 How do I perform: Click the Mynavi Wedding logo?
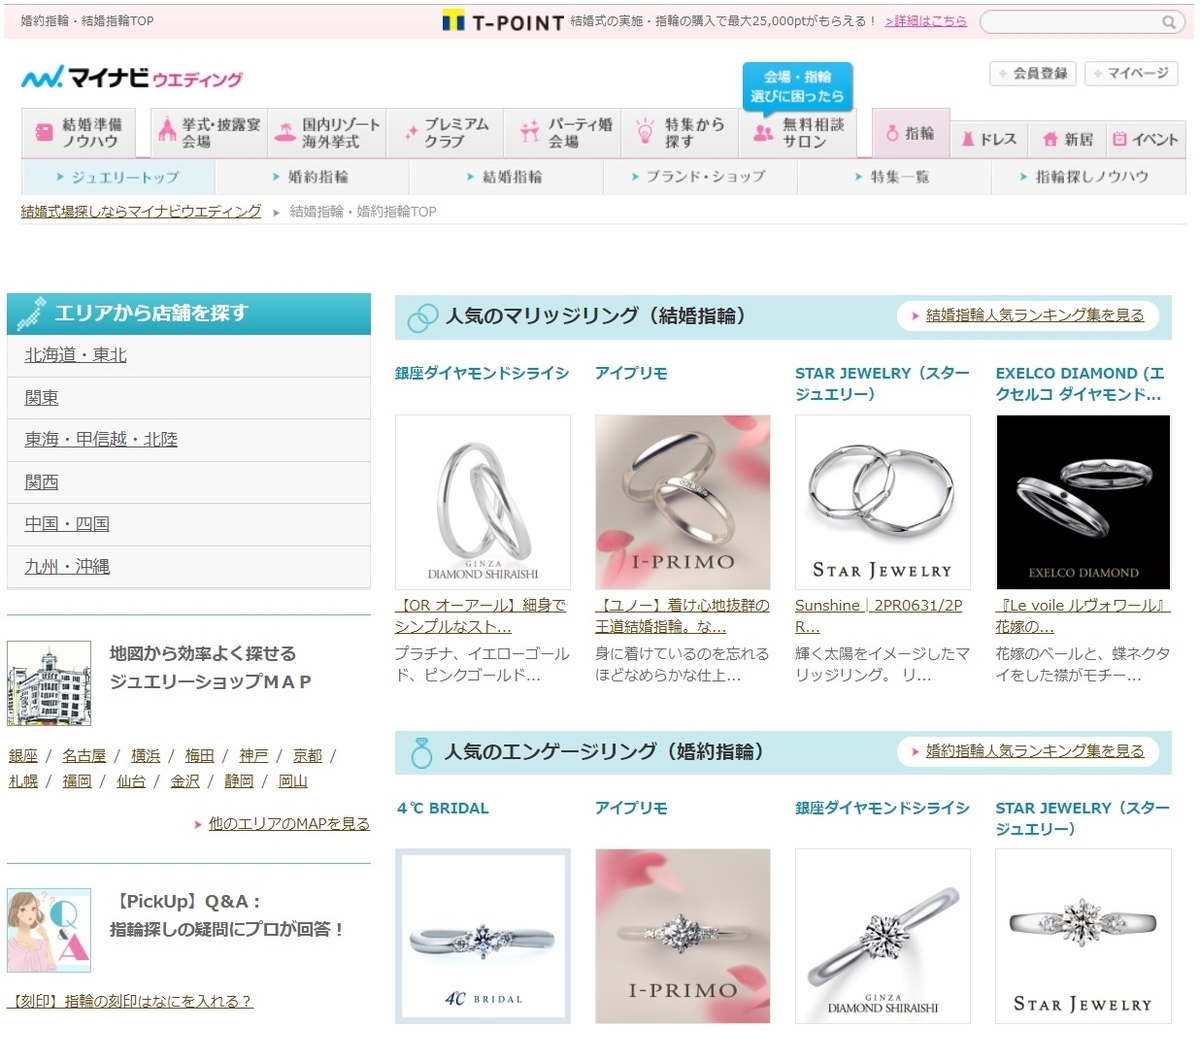click(132, 77)
